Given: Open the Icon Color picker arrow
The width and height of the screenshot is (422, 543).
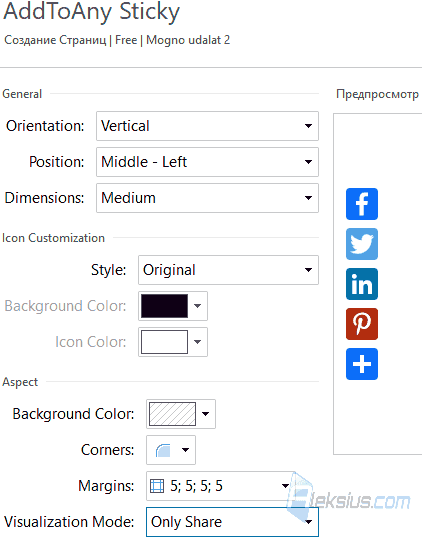Looking at the screenshot, I should pyautogui.click(x=197, y=342).
